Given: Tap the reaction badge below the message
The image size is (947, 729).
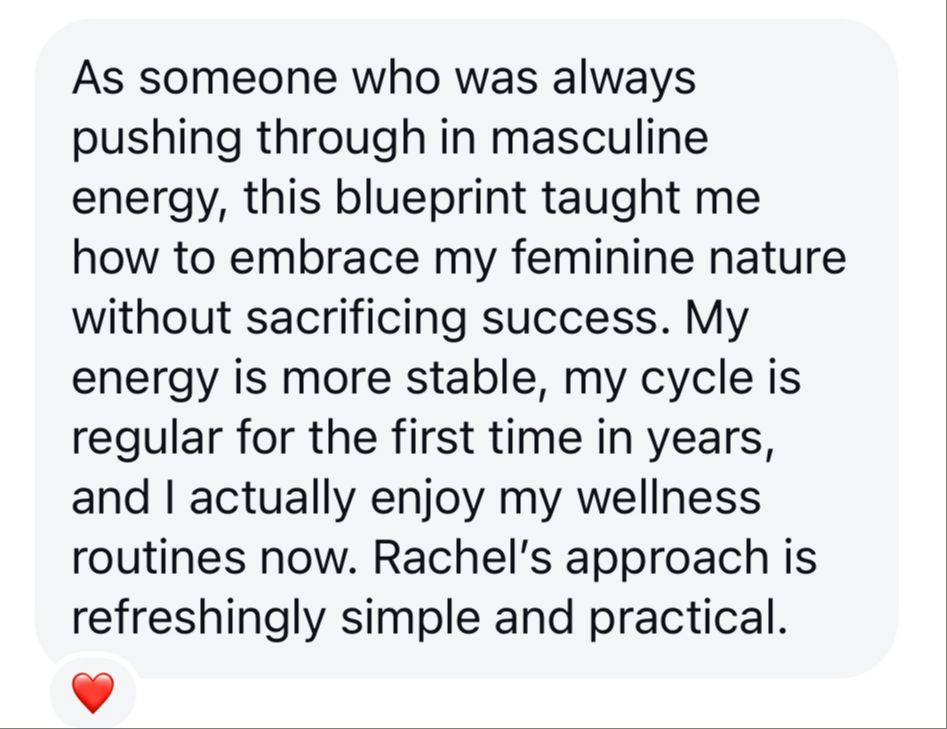Looking at the screenshot, I should tap(92, 692).
